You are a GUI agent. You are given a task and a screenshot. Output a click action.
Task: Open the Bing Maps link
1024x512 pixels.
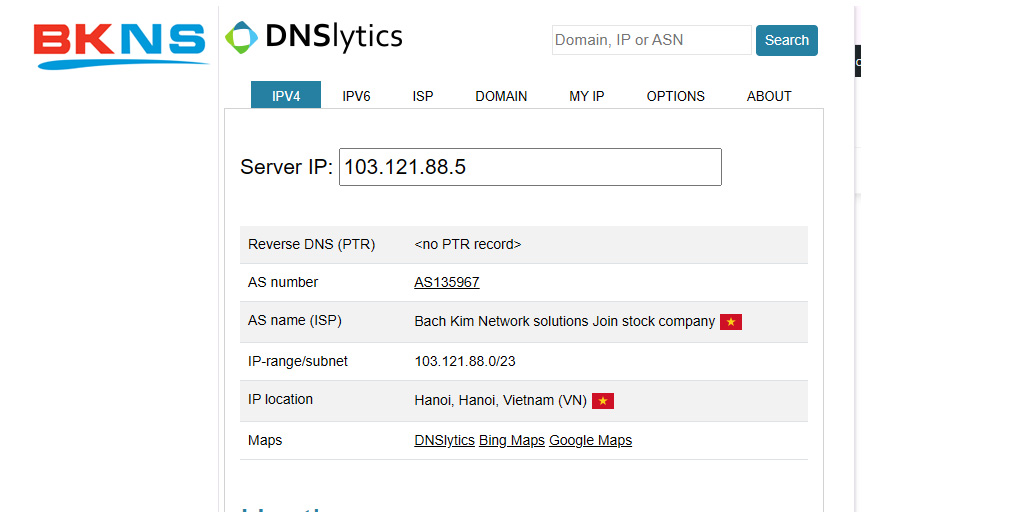(x=512, y=440)
